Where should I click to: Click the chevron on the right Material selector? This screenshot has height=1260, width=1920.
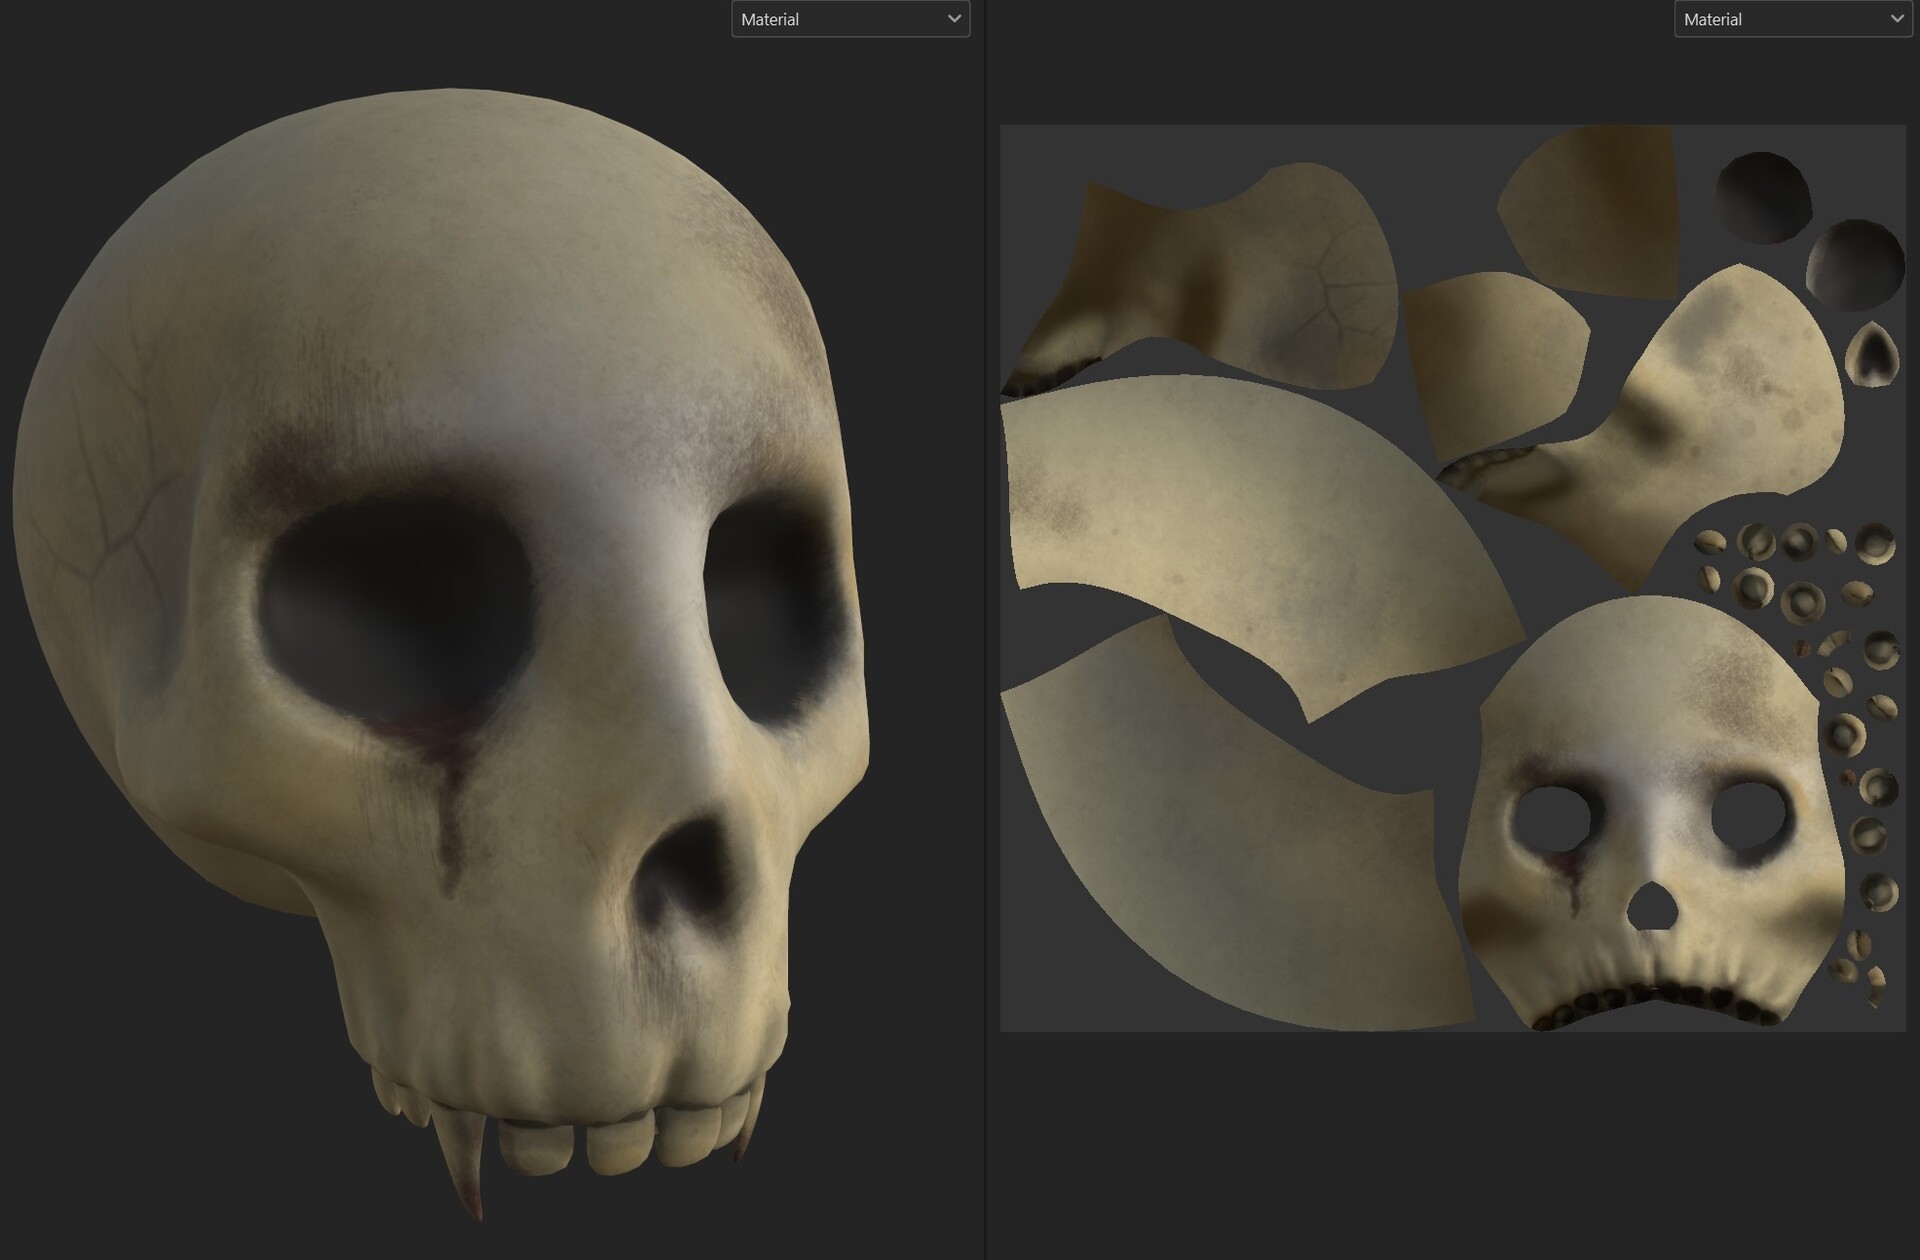[1897, 19]
